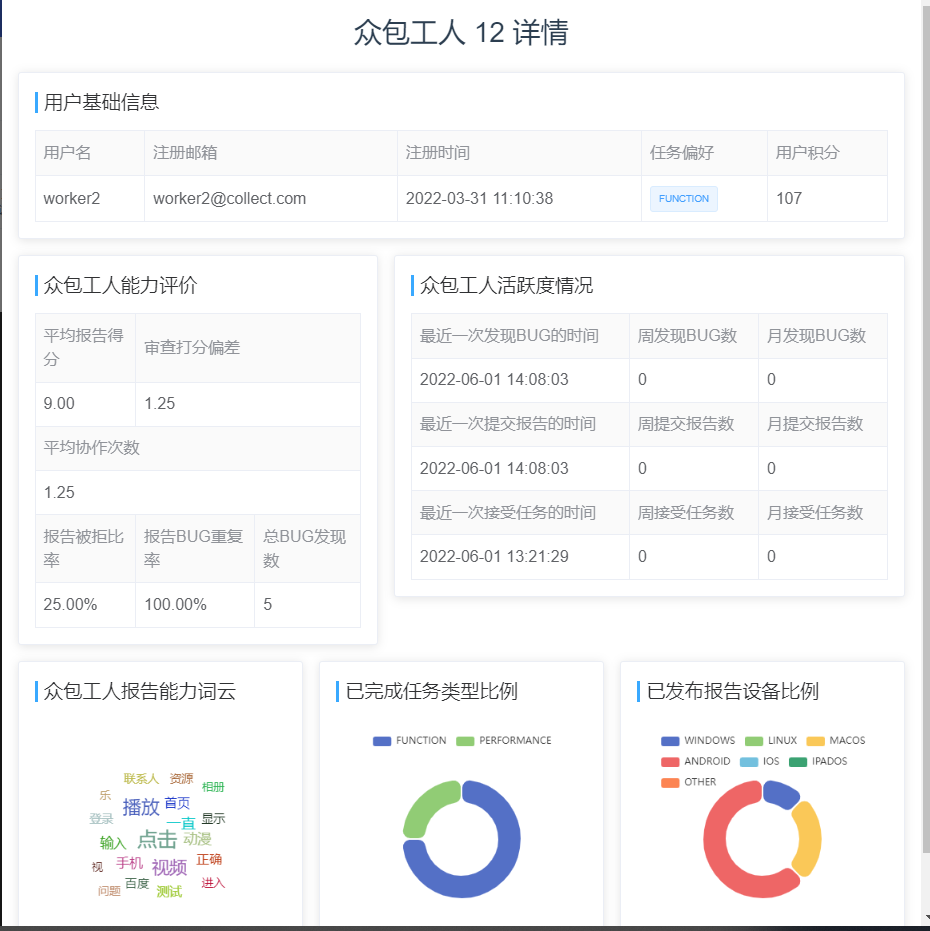This screenshot has height=931, width=930.
Task: Click the user score value 107
Action: [789, 198]
